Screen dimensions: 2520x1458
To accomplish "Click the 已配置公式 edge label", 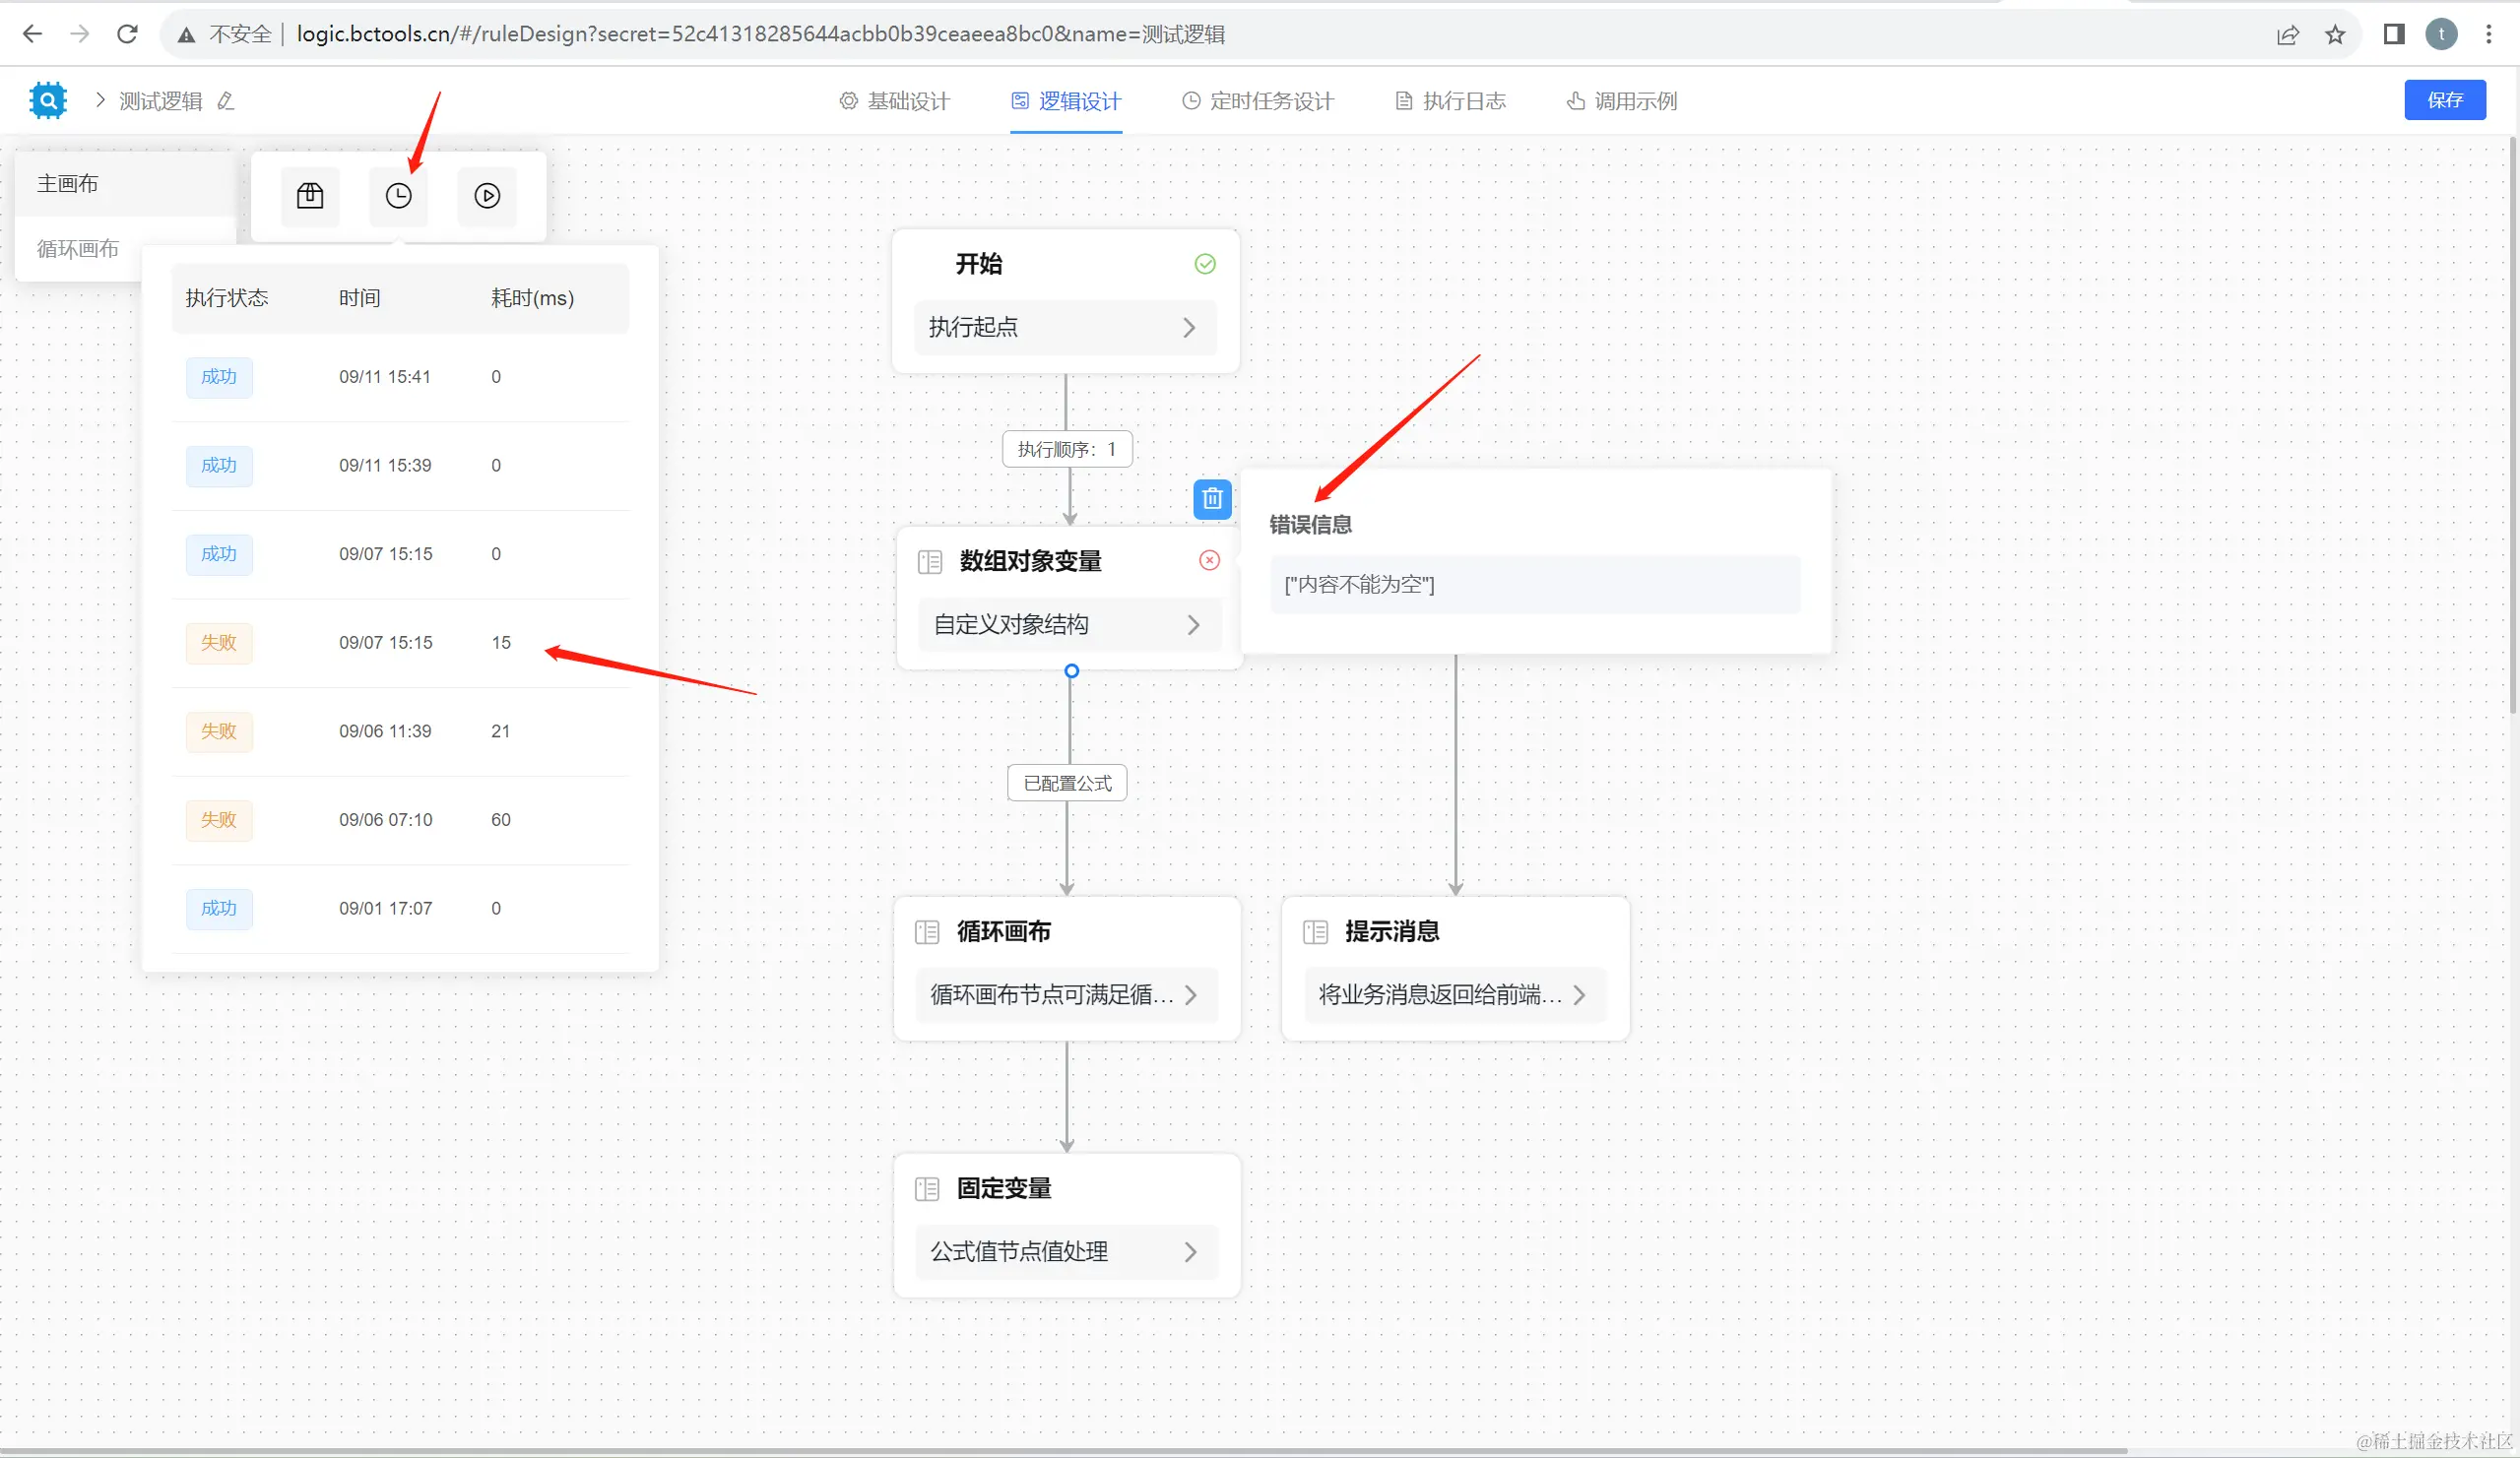I will [x=1067, y=783].
